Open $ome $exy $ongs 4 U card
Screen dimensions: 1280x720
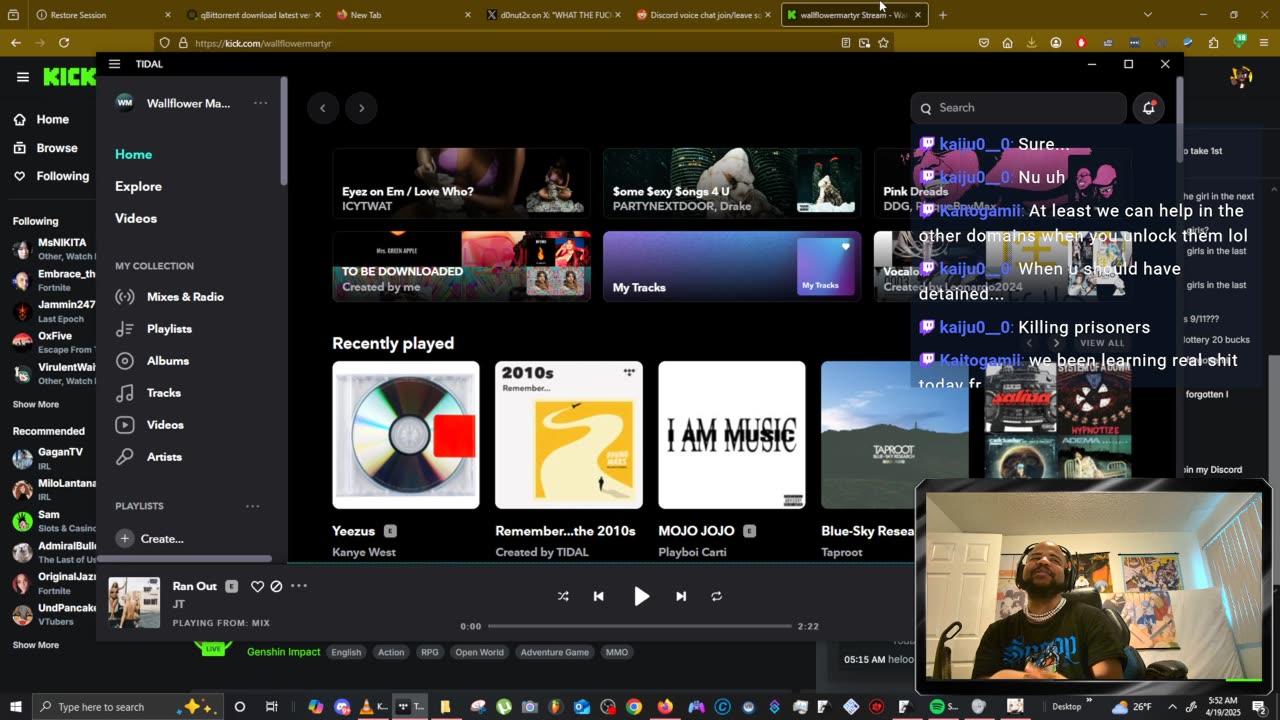pyautogui.click(x=732, y=183)
